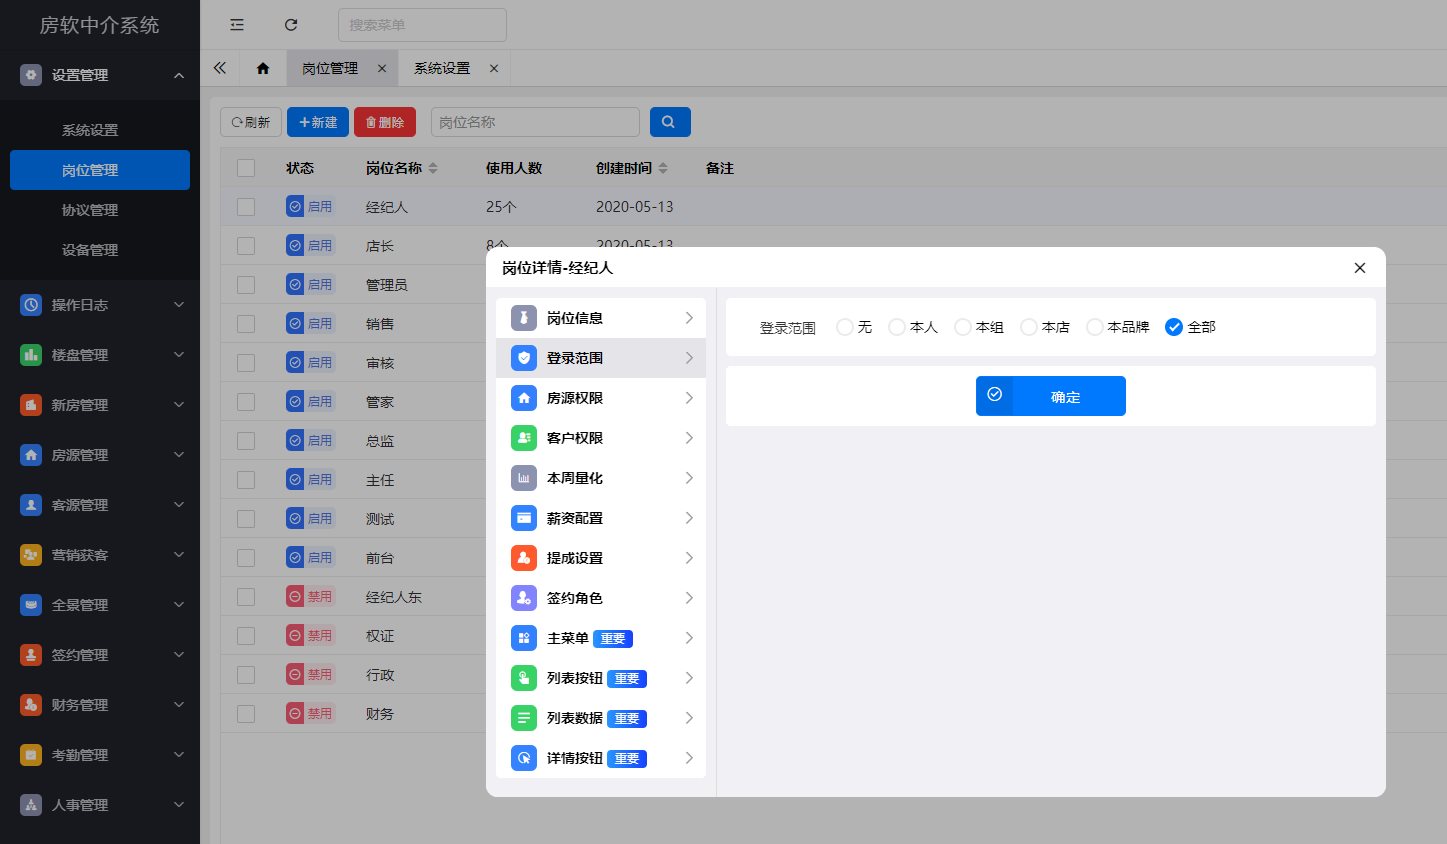Open 房源权限 house icon entry
The width and height of the screenshot is (1447, 844).
coord(524,398)
